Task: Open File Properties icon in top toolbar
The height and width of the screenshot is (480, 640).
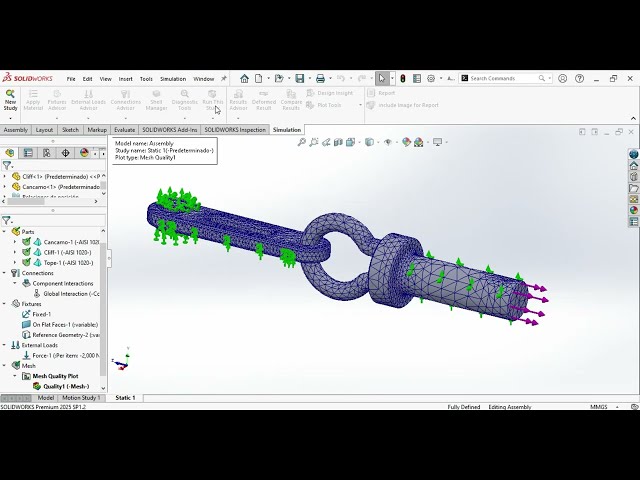Action: pos(417,78)
